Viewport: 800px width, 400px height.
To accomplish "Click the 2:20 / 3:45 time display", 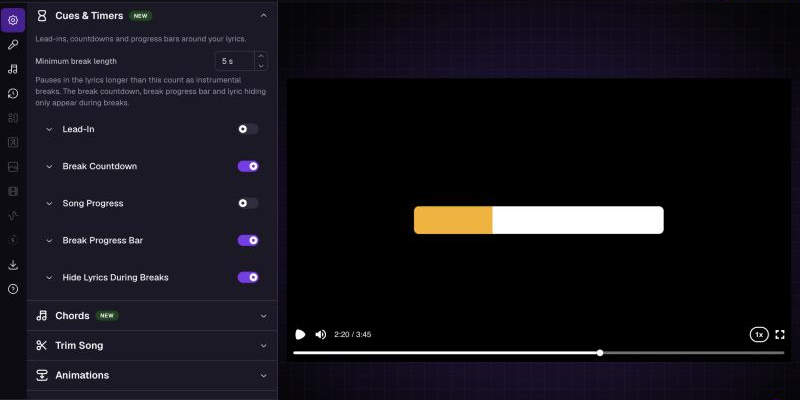I will tap(353, 335).
